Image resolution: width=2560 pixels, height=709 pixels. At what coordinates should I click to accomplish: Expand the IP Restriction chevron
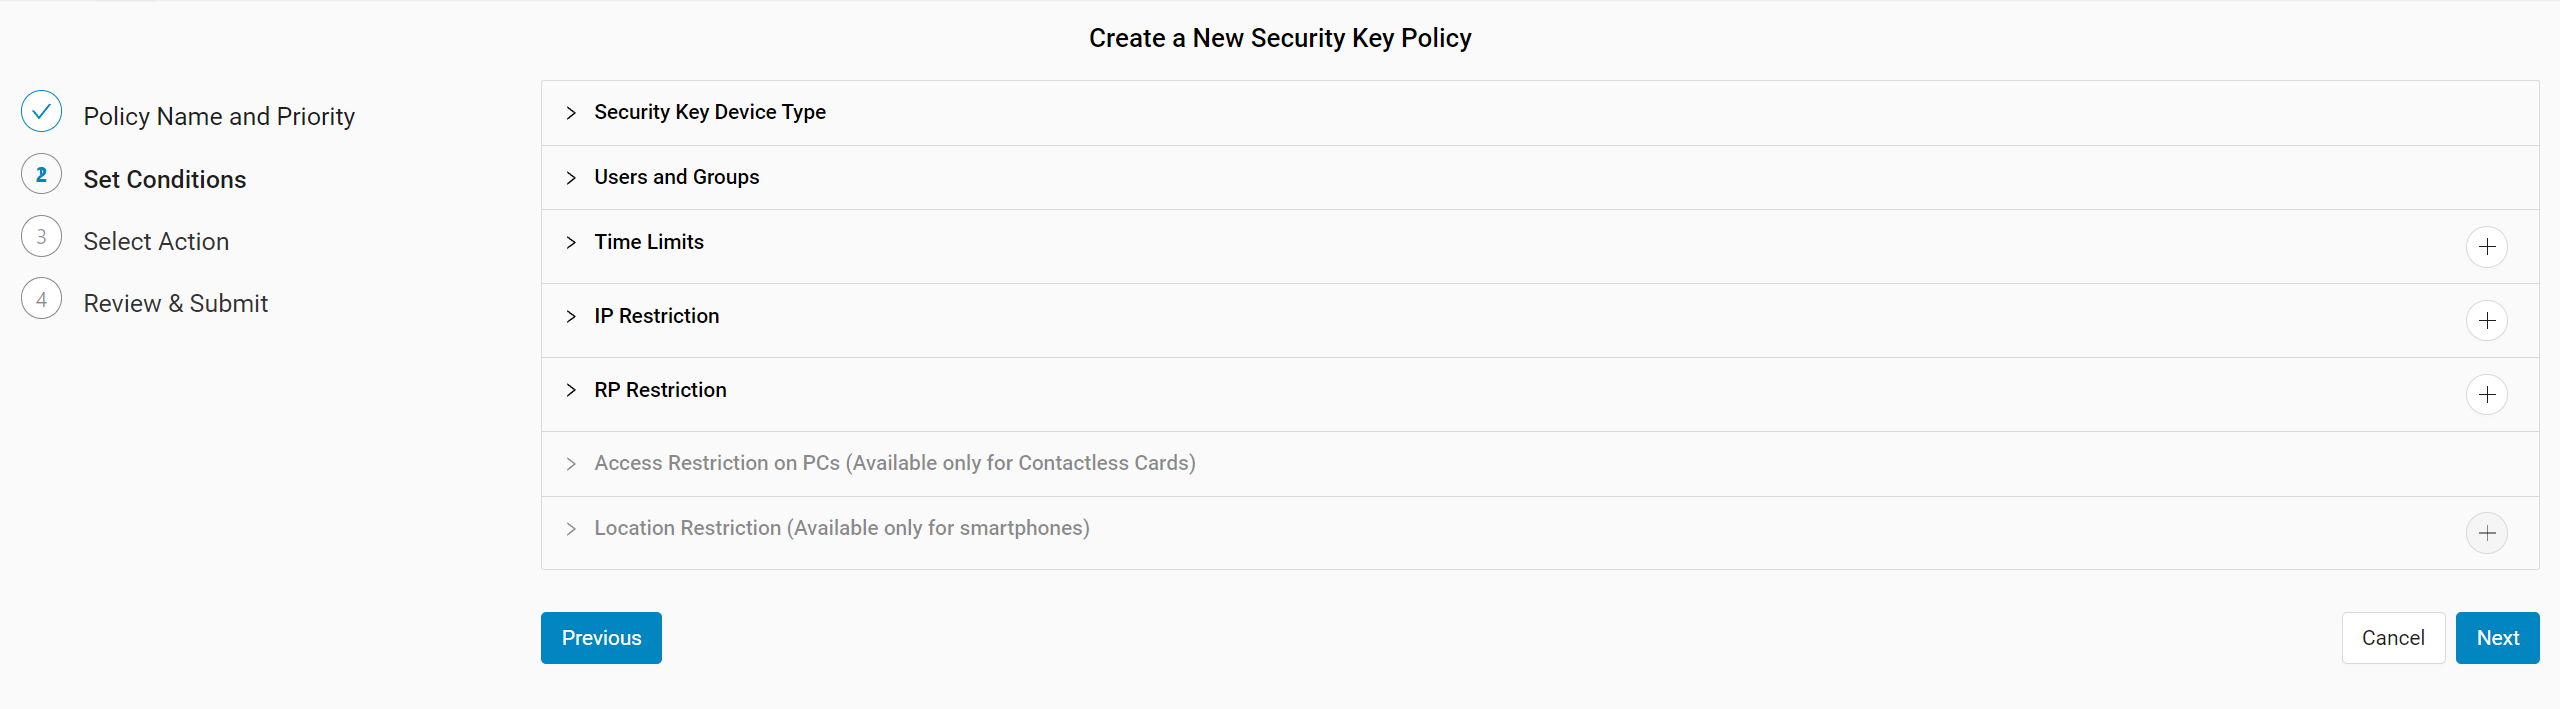click(571, 317)
